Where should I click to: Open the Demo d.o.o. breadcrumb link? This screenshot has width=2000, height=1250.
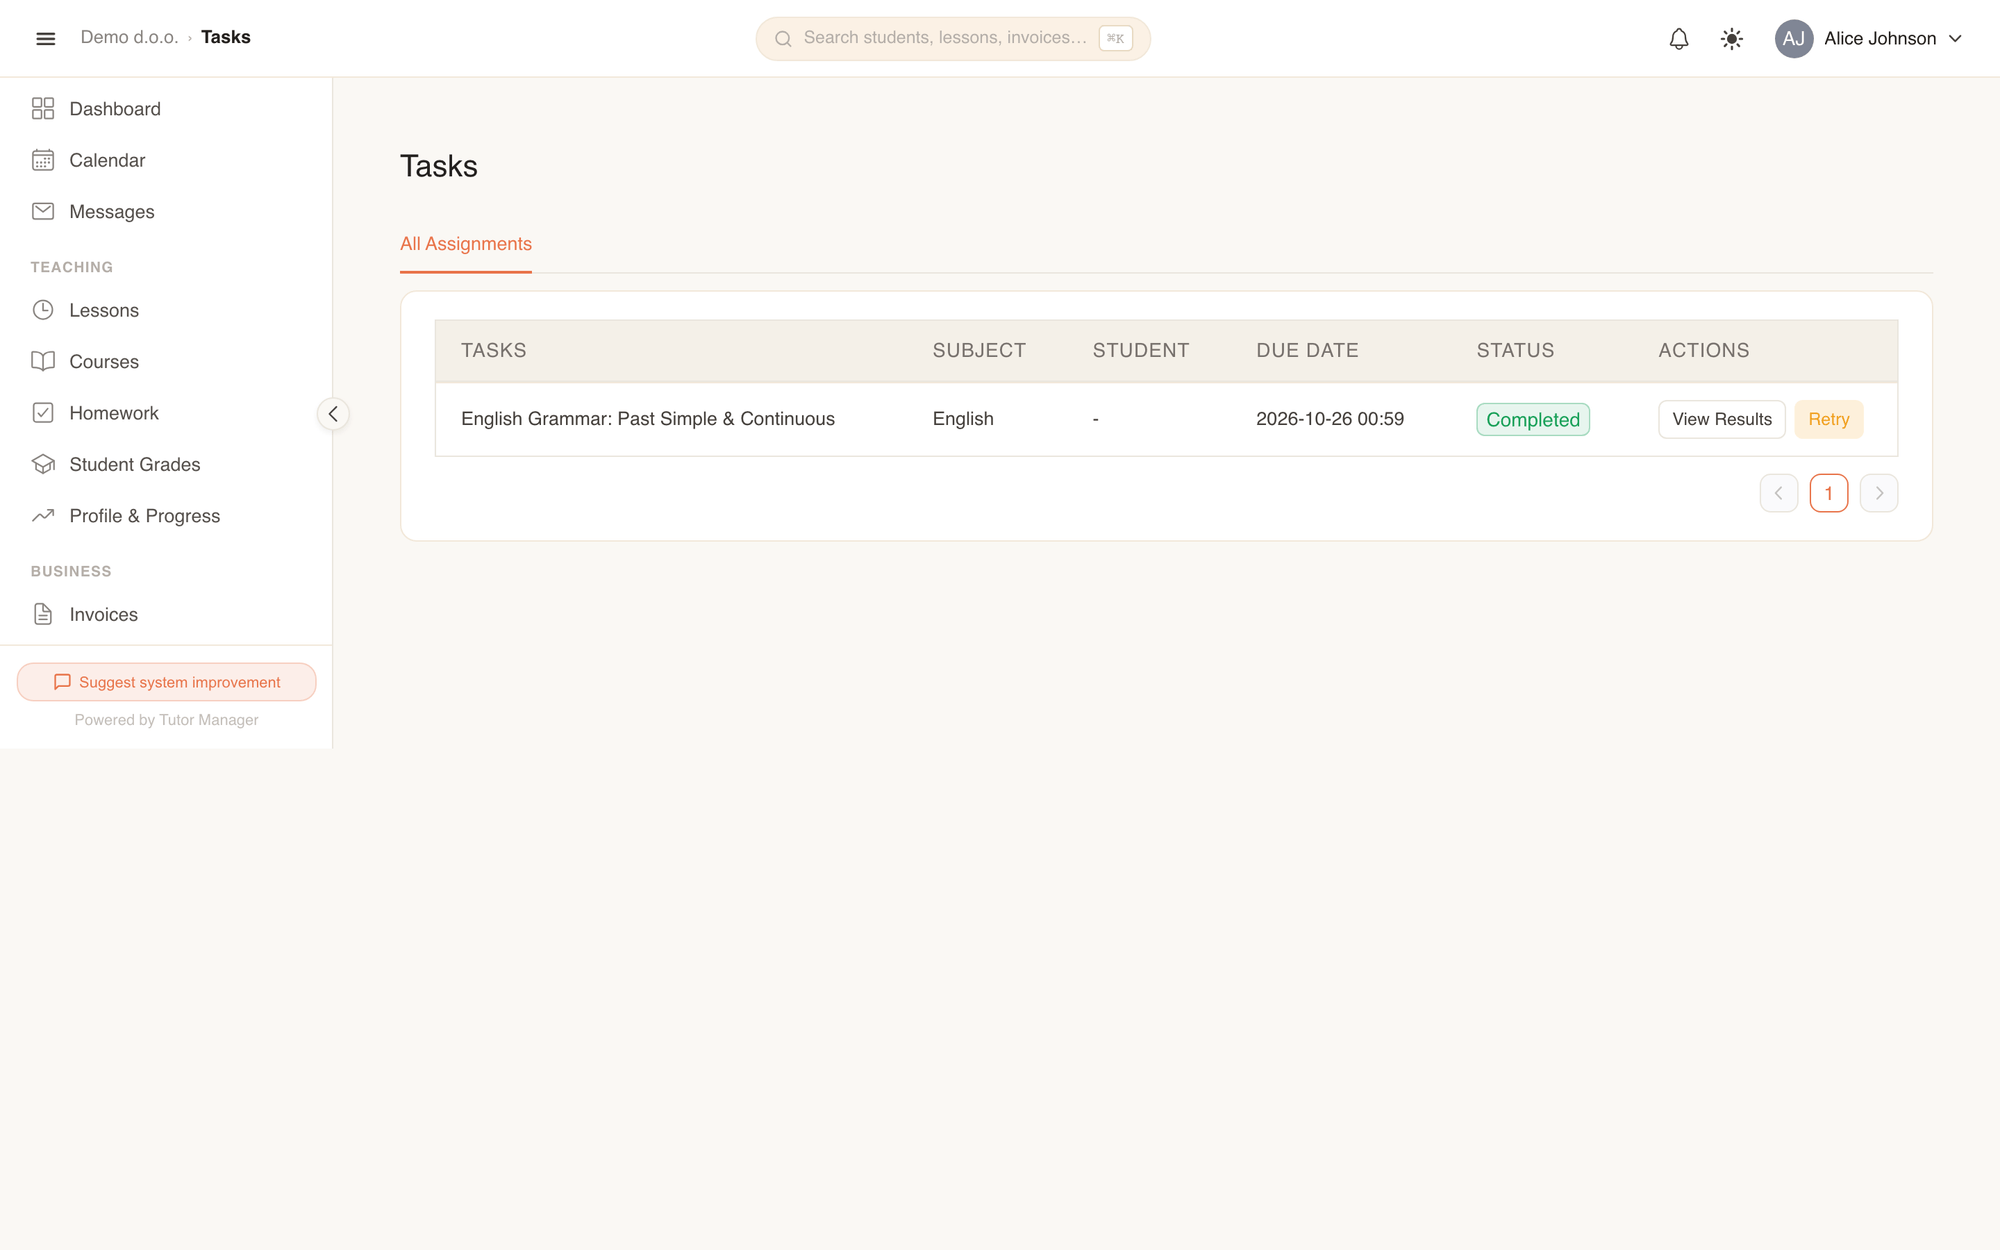[129, 37]
